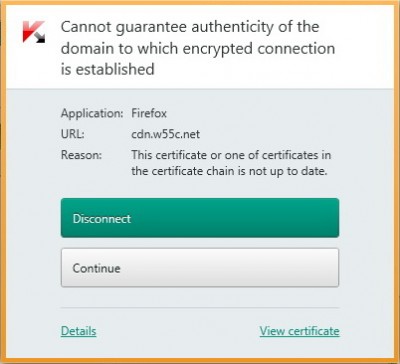Click empty gray area between Details and View certificate
The image size is (400, 364).
(178, 331)
